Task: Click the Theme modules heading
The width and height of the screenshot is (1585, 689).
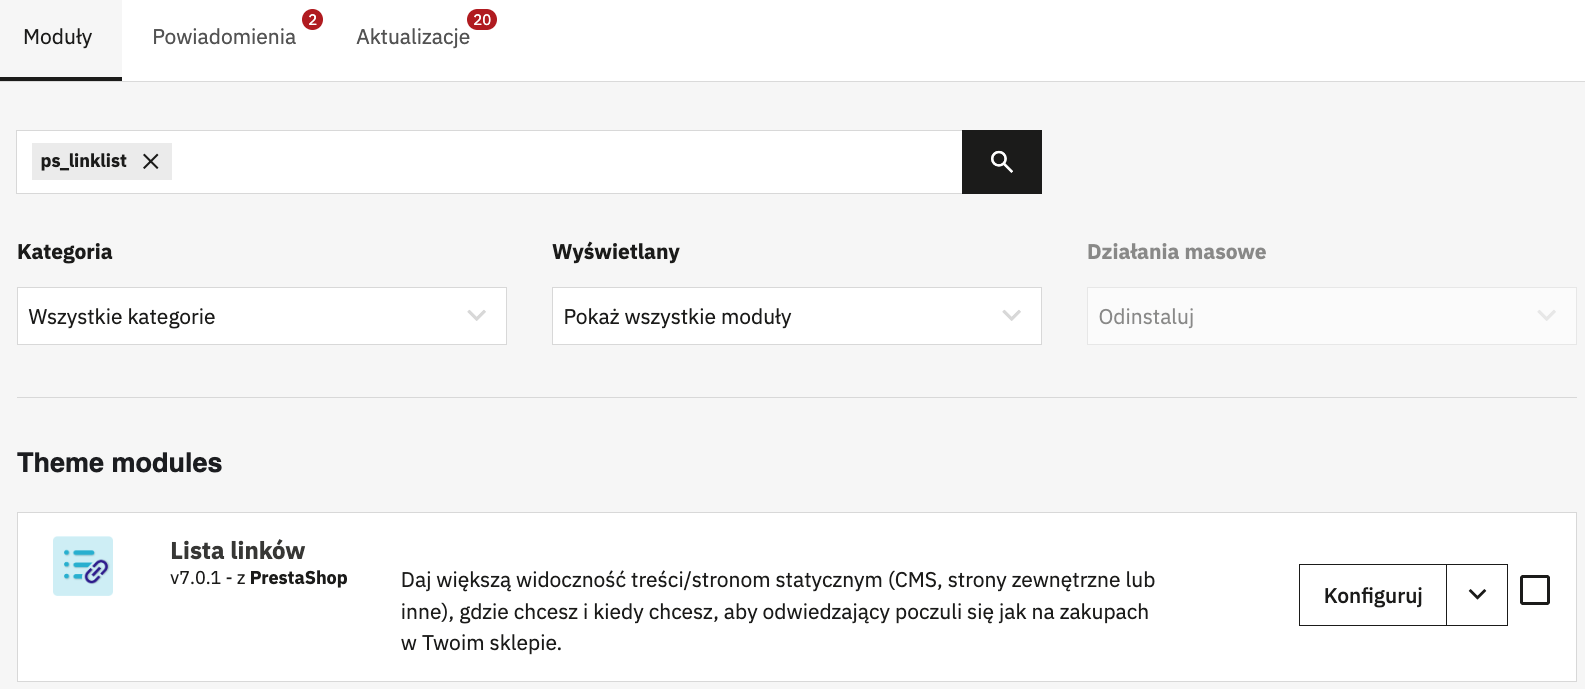Action: pos(120,462)
